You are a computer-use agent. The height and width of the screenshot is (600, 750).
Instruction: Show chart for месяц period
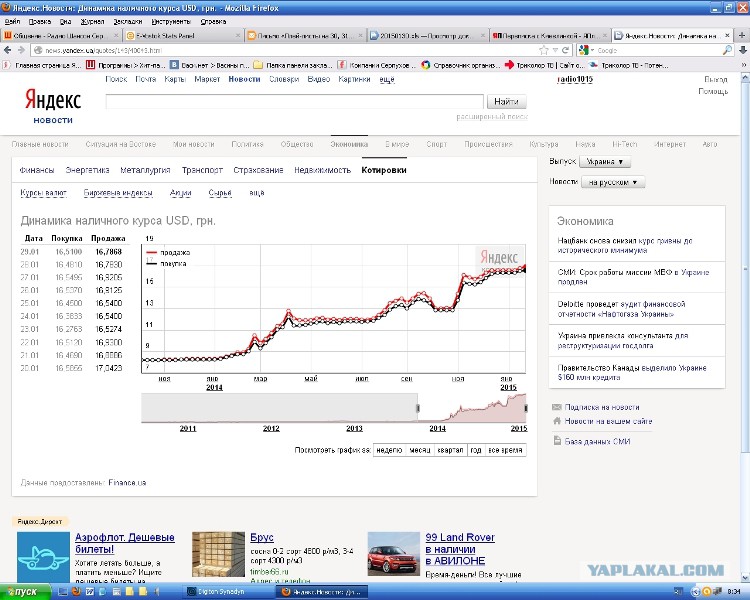coord(419,450)
